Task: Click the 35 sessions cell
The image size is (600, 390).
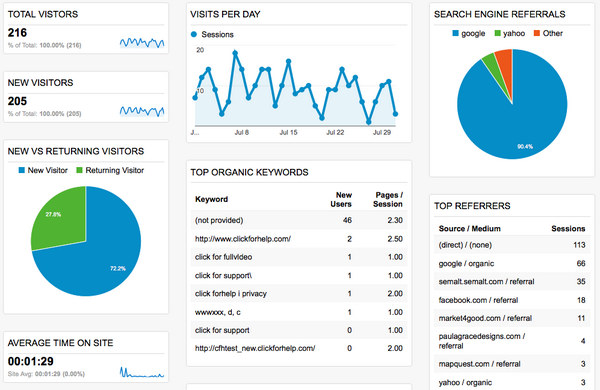Action: (581, 281)
